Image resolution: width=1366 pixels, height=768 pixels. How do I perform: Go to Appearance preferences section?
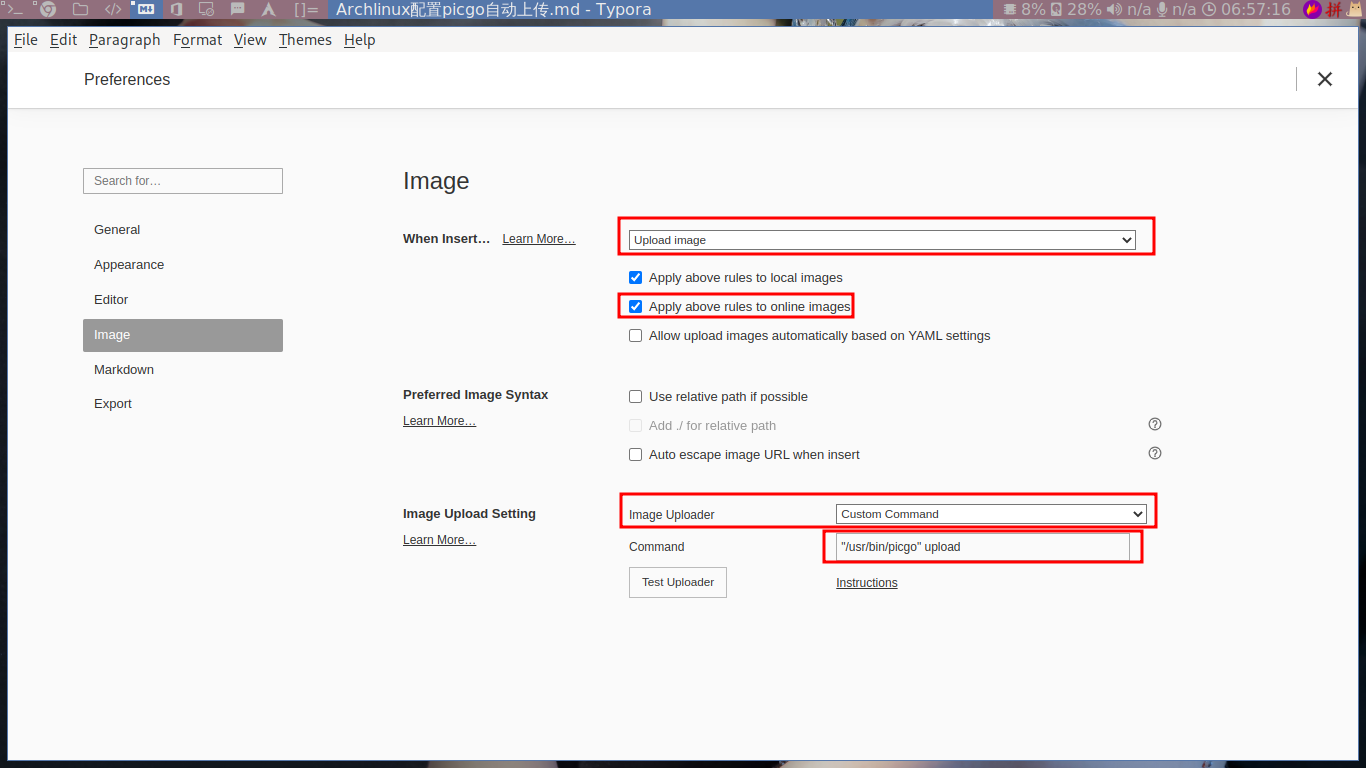(x=183, y=265)
